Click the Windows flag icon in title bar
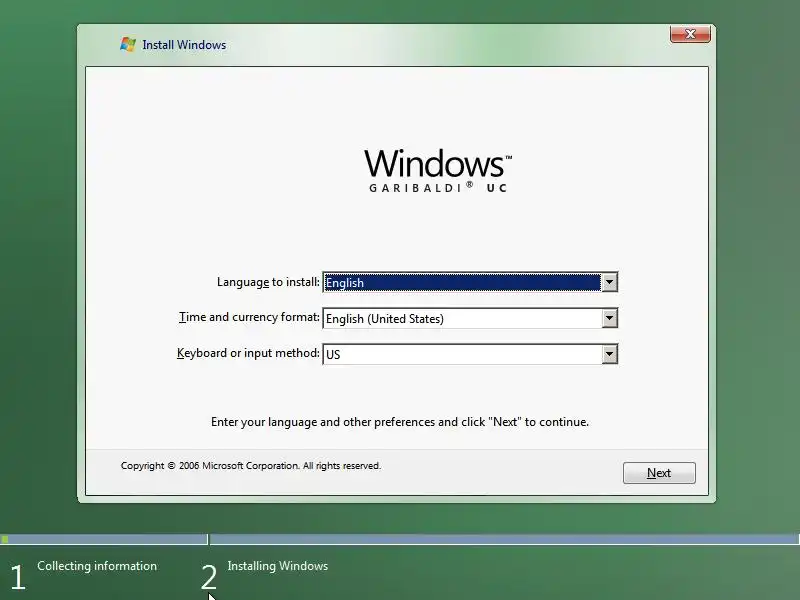 tap(128, 44)
